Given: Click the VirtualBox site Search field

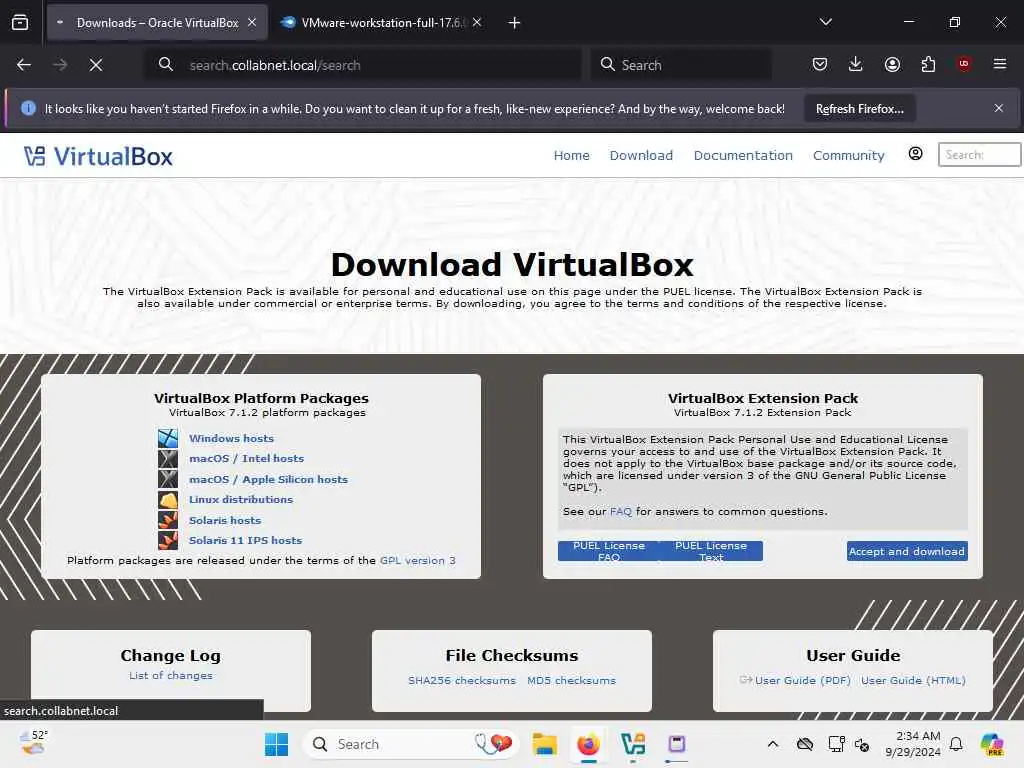Looking at the screenshot, I should click(979, 155).
